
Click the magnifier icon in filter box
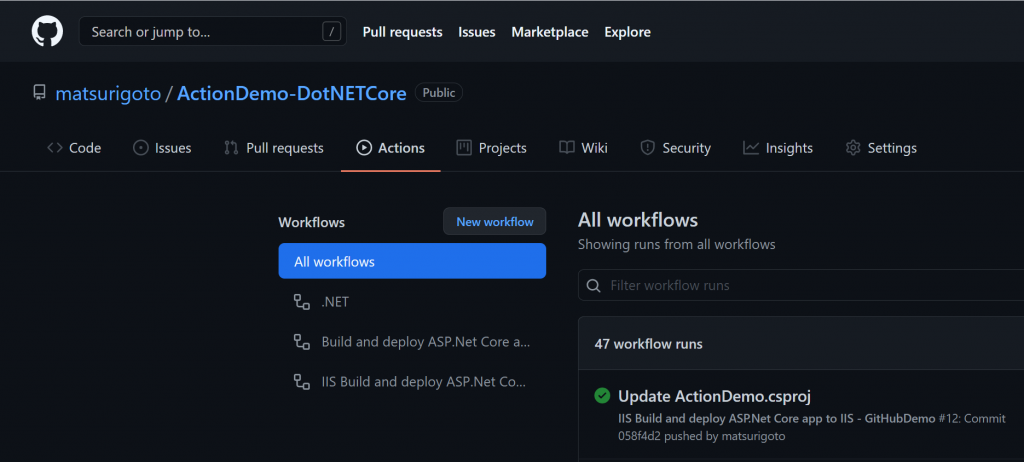point(595,286)
